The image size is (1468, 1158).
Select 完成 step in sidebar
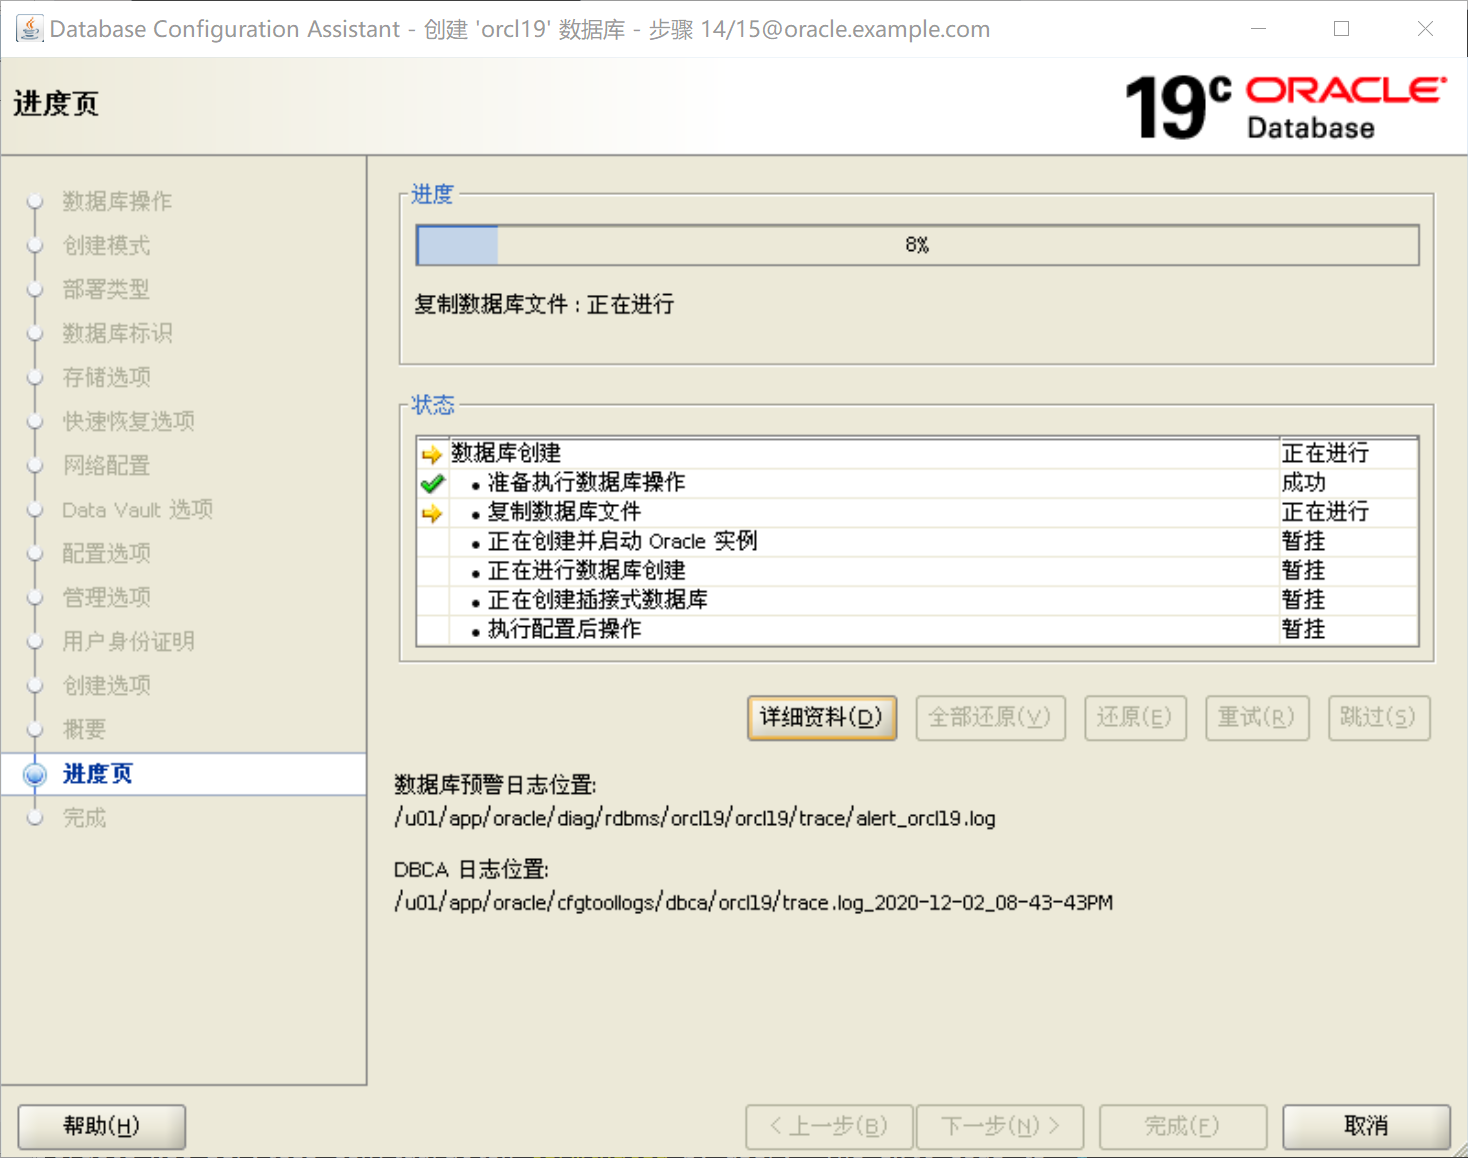pos(84,818)
